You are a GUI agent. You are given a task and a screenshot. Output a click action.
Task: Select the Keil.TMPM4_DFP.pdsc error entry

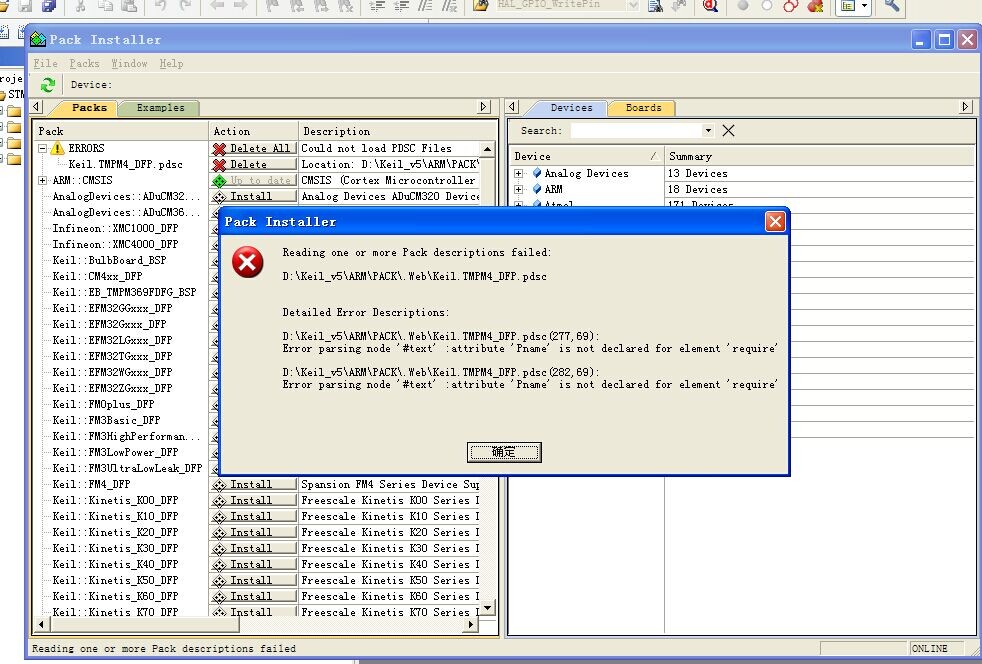tap(125, 164)
